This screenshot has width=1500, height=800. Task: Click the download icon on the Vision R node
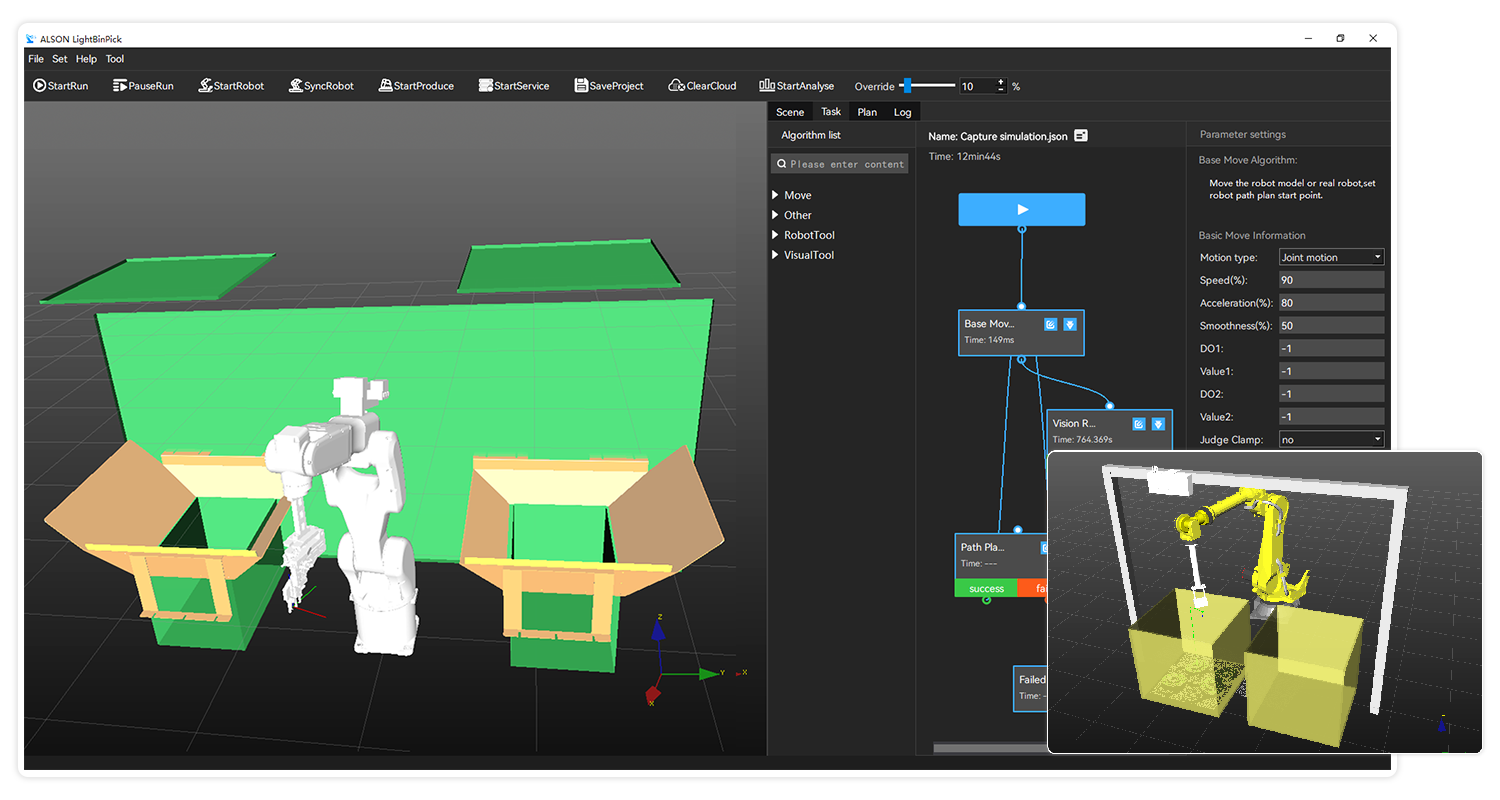[1160, 423]
